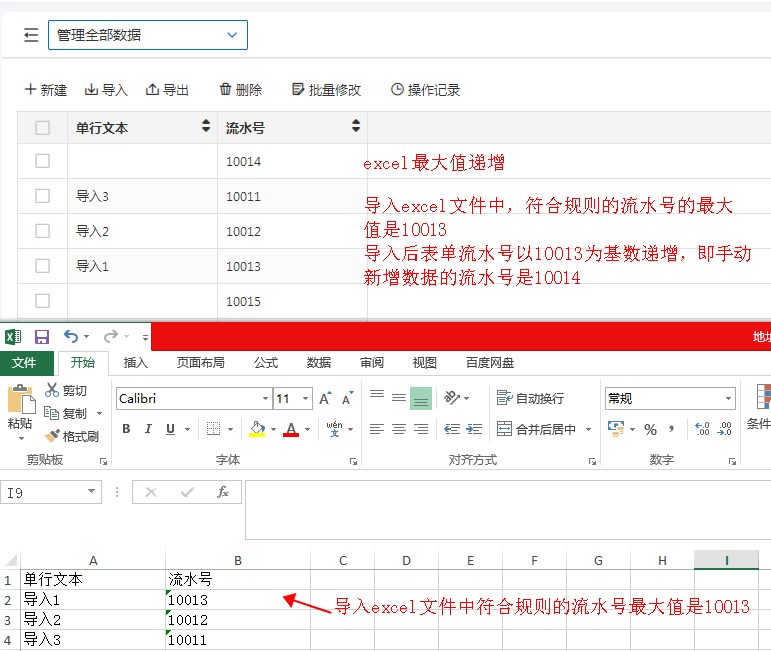The image size is (771, 651).
Task: Click the yellow fill color button
Action: (x=257, y=429)
